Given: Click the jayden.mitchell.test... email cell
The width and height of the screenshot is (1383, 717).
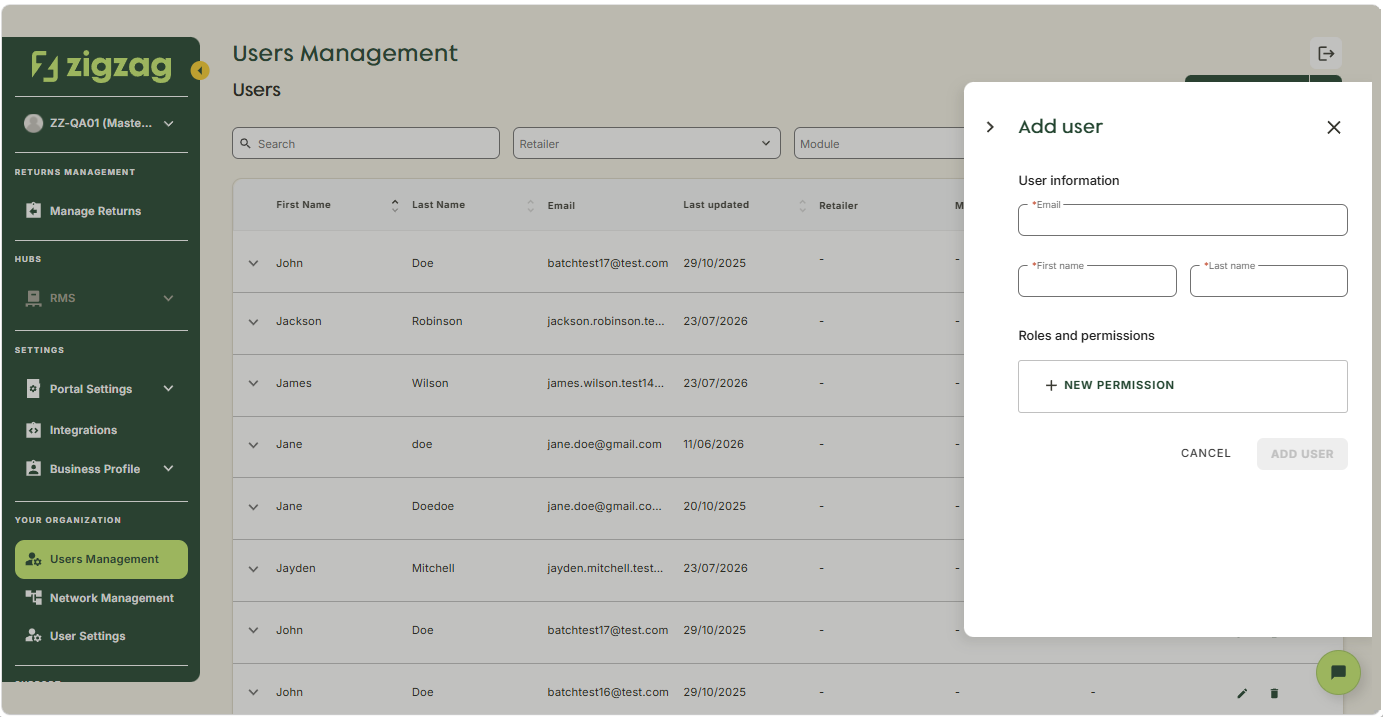Looking at the screenshot, I should point(606,568).
